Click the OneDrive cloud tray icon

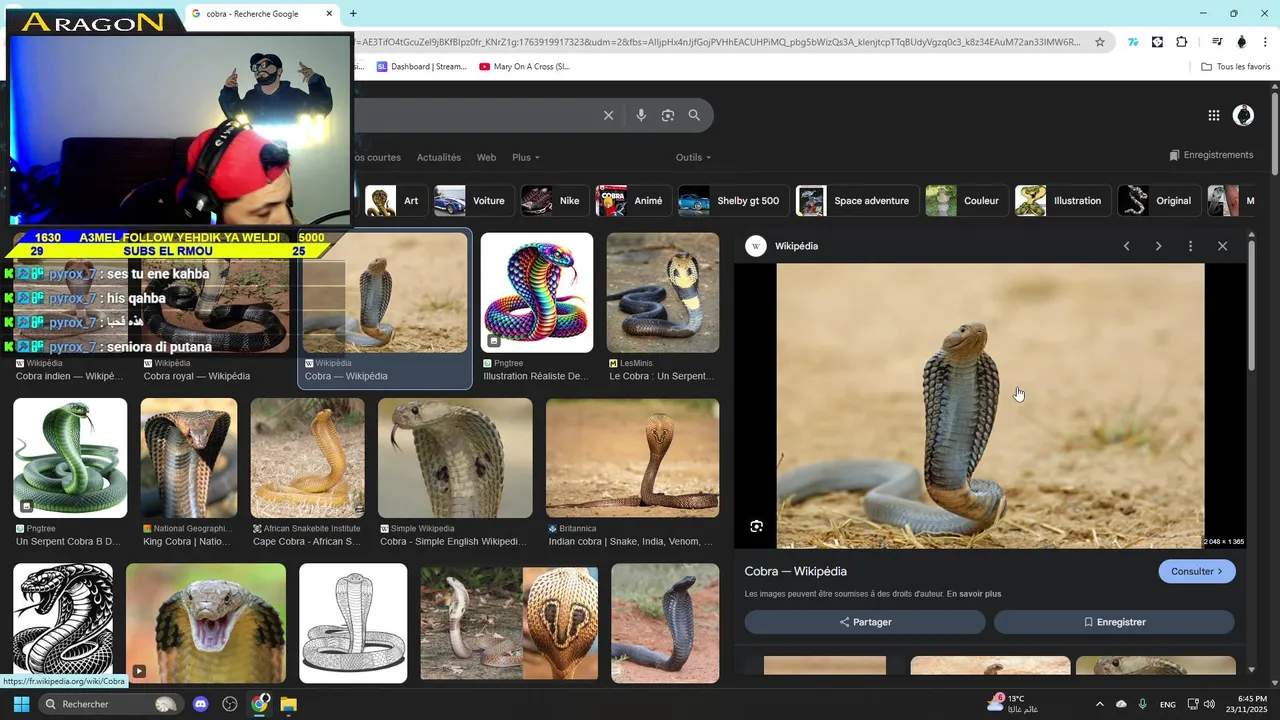pyautogui.click(x=1121, y=704)
